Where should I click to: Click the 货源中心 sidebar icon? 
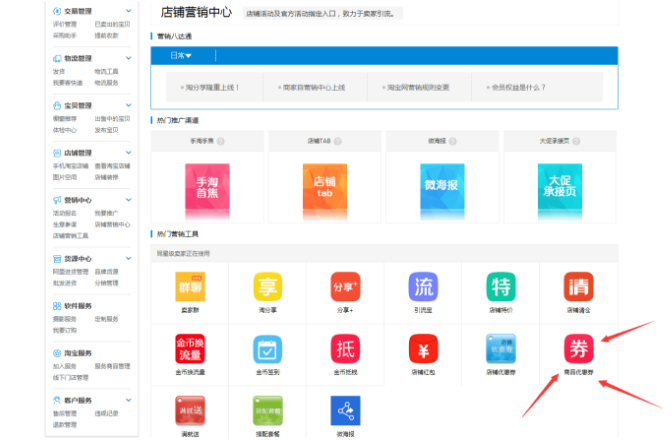[57, 259]
